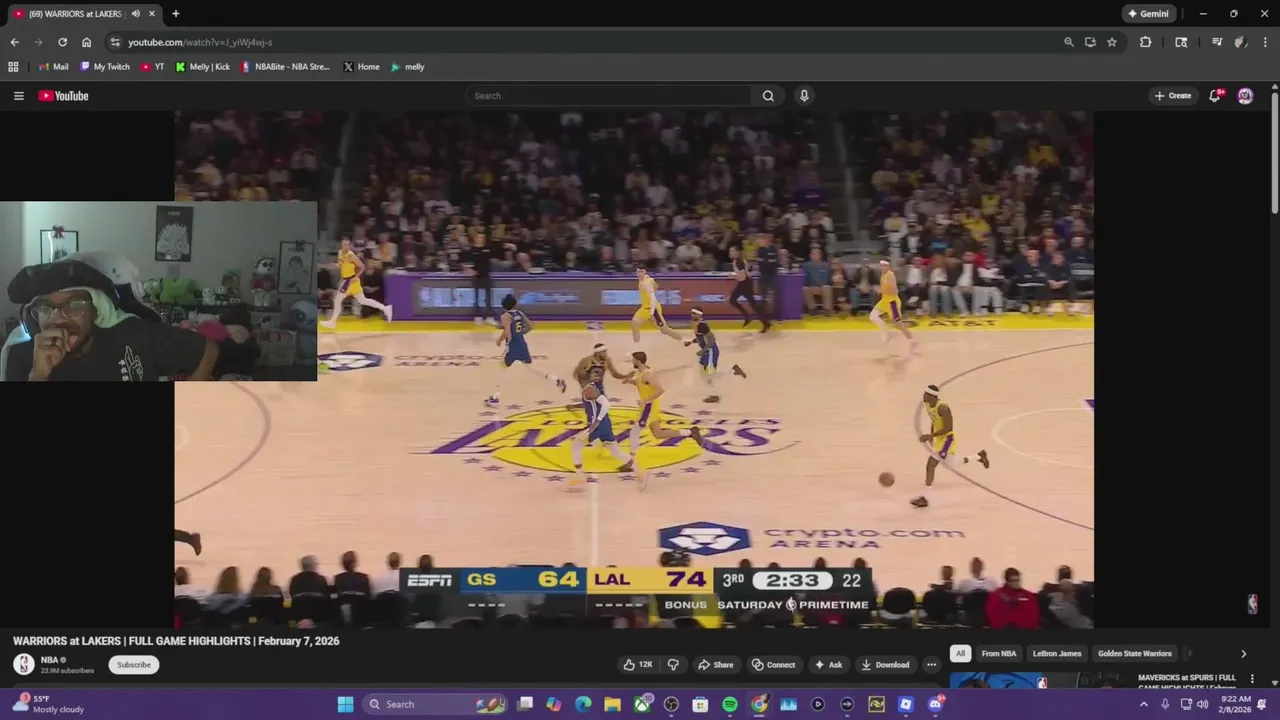Image resolution: width=1280 pixels, height=720 pixels.
Task: Select the LeBron James filter chip
Action: [x=1057, y=653]
